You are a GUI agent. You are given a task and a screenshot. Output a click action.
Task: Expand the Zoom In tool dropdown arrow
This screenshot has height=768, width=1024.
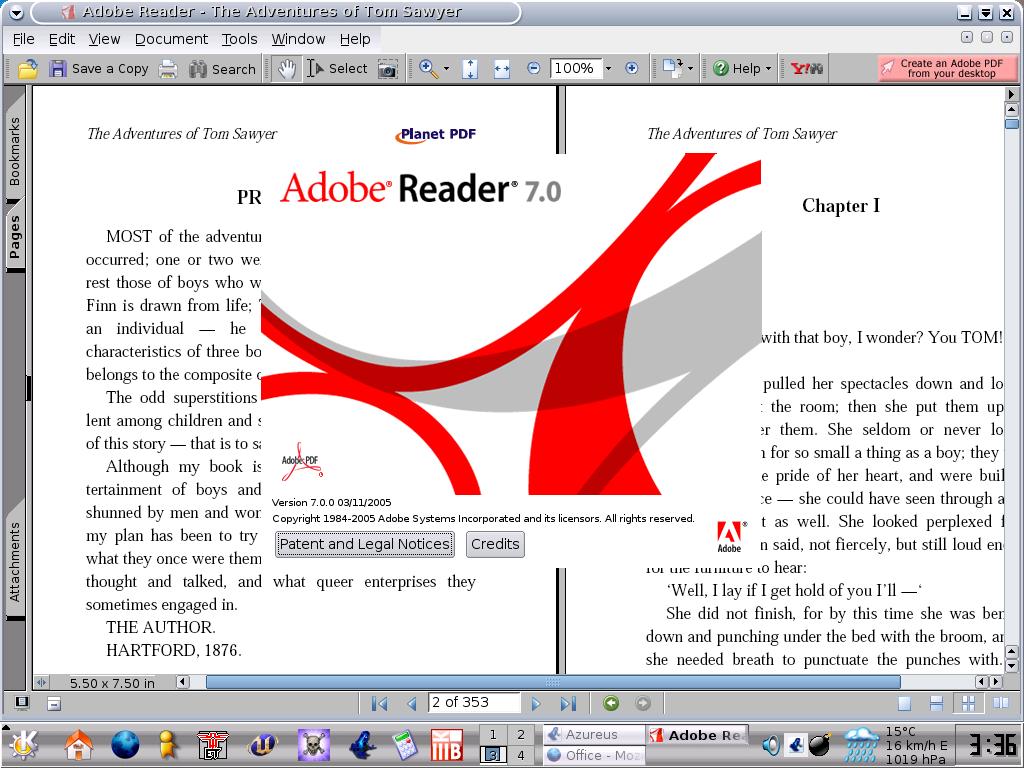pos(446,69)
